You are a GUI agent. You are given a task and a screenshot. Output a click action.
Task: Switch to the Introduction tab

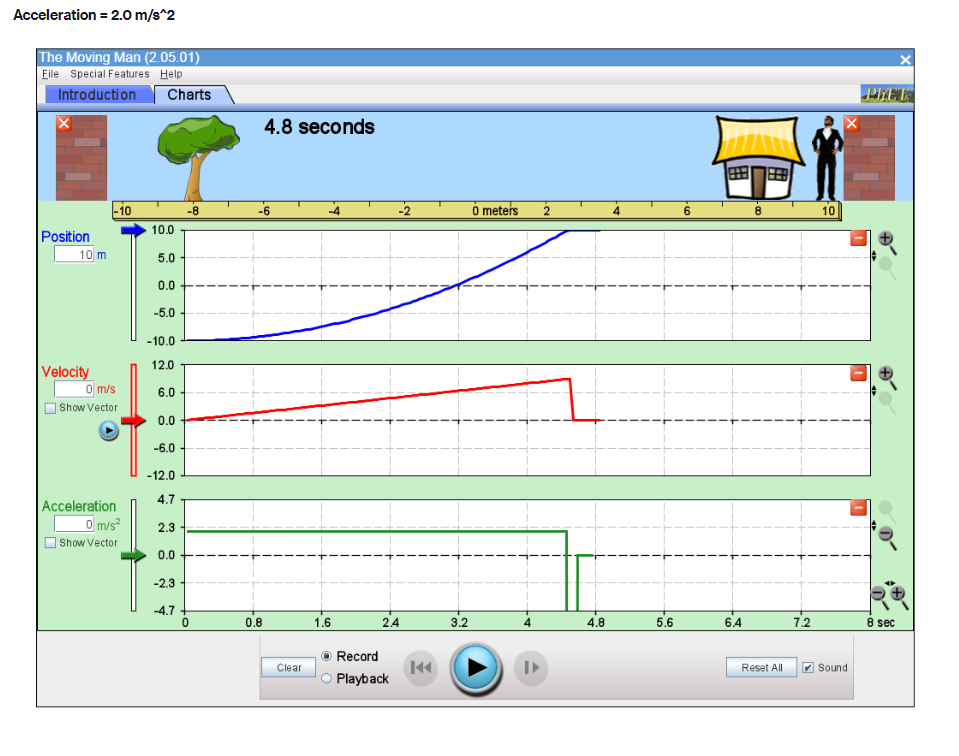tap(98, 94)
